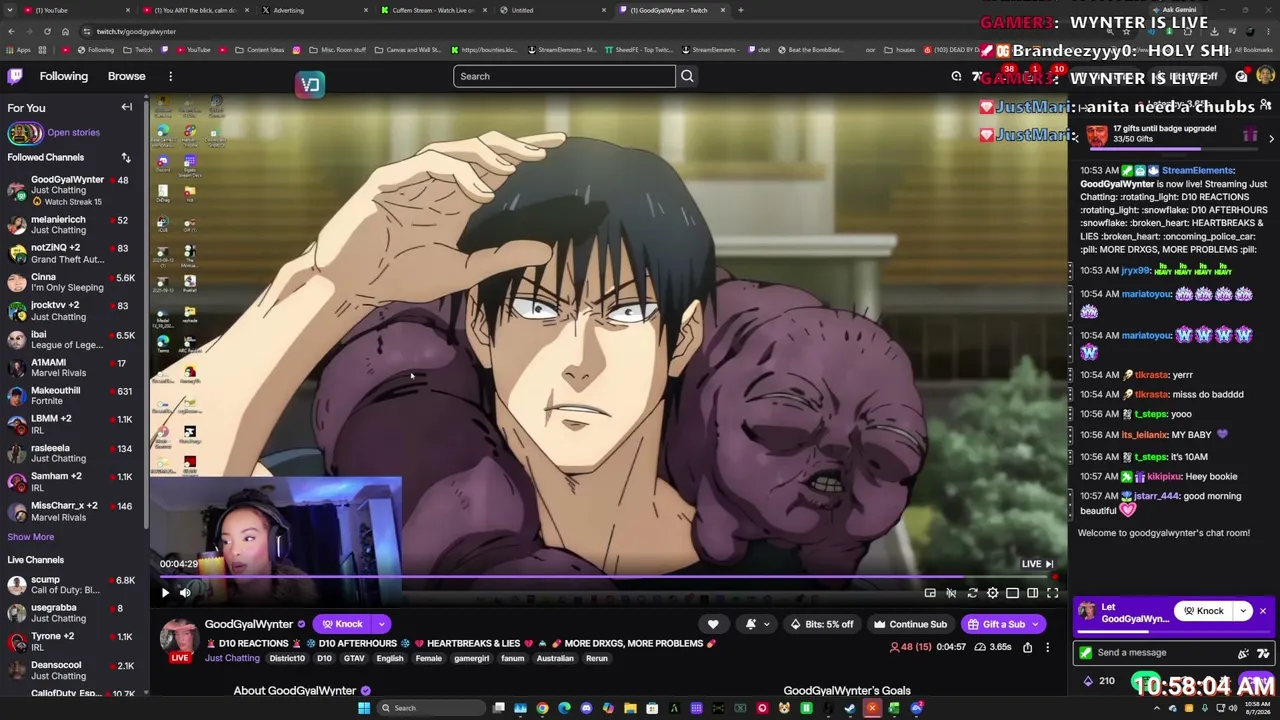
Task: Open more options under the video
Action: point(1047,647)
